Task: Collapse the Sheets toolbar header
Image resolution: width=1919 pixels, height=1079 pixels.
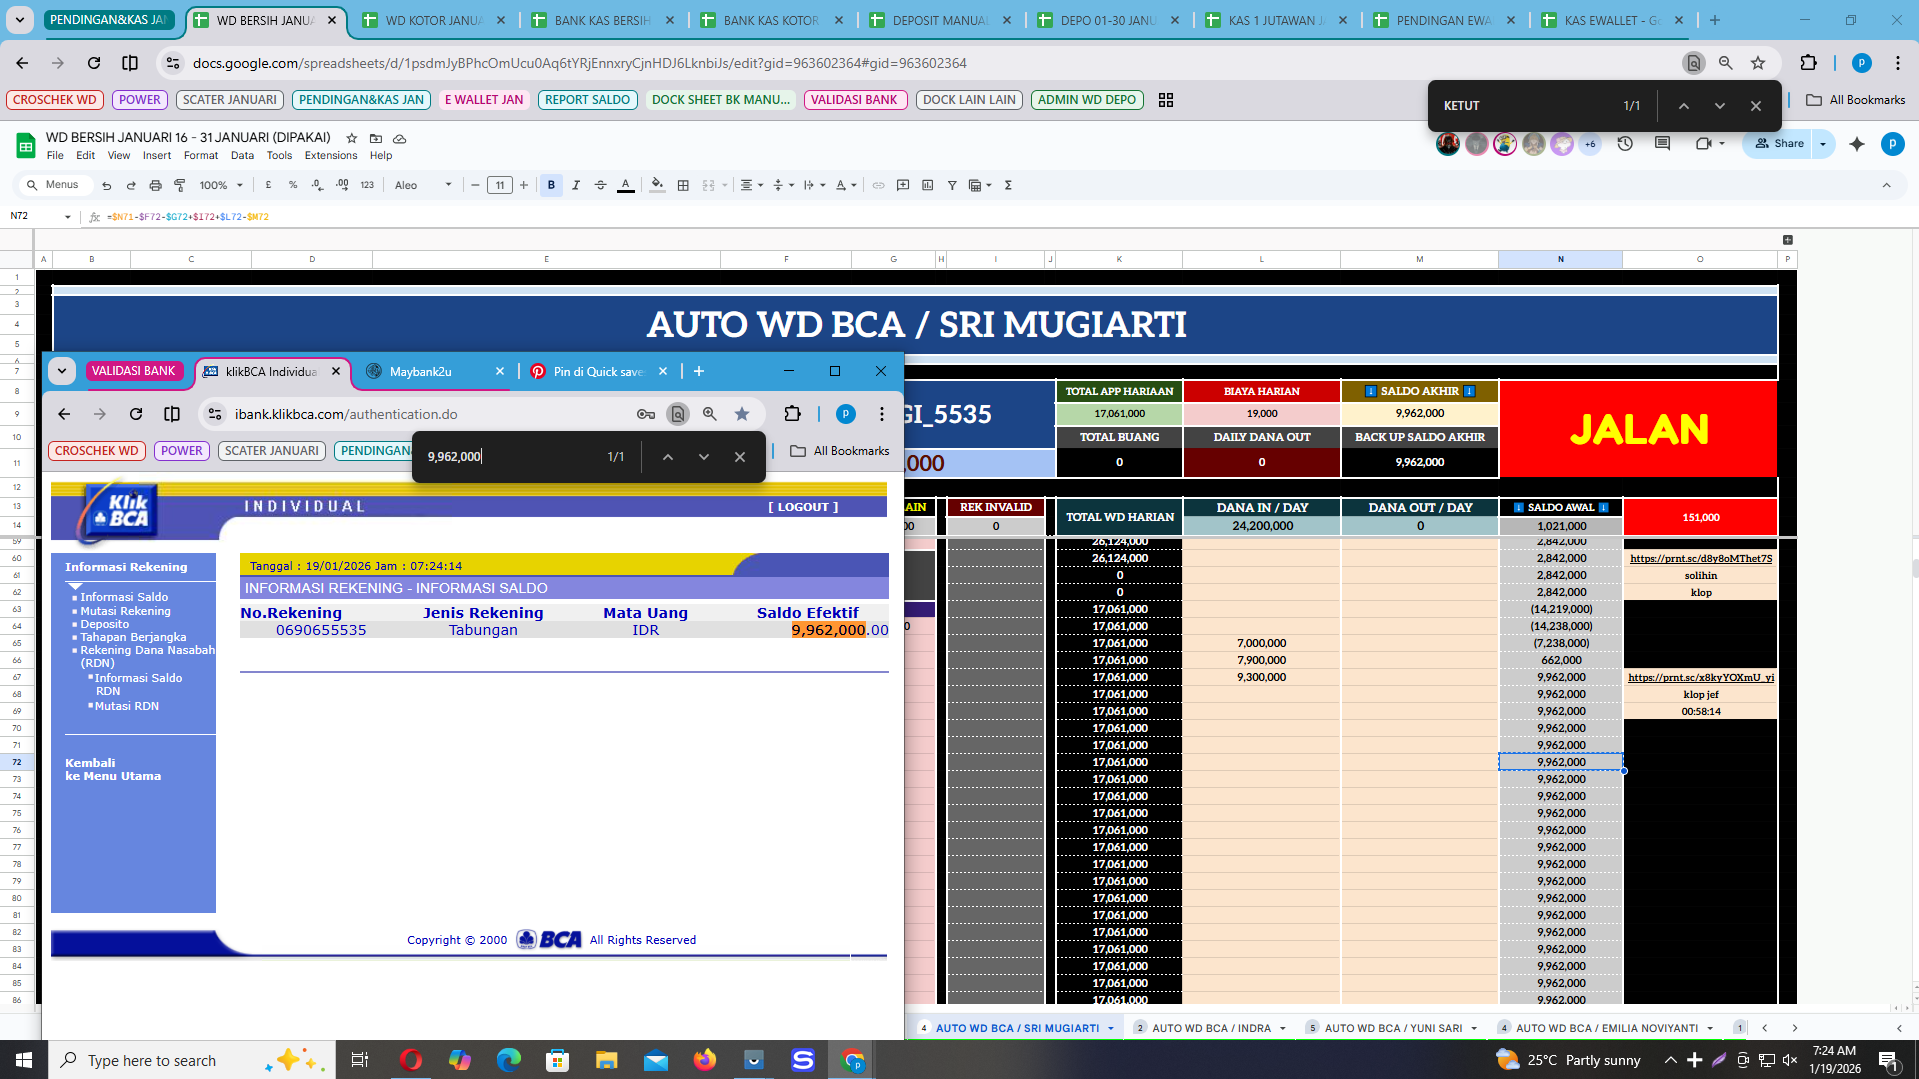Action: pyautogui.click(x=1887, y=185)
